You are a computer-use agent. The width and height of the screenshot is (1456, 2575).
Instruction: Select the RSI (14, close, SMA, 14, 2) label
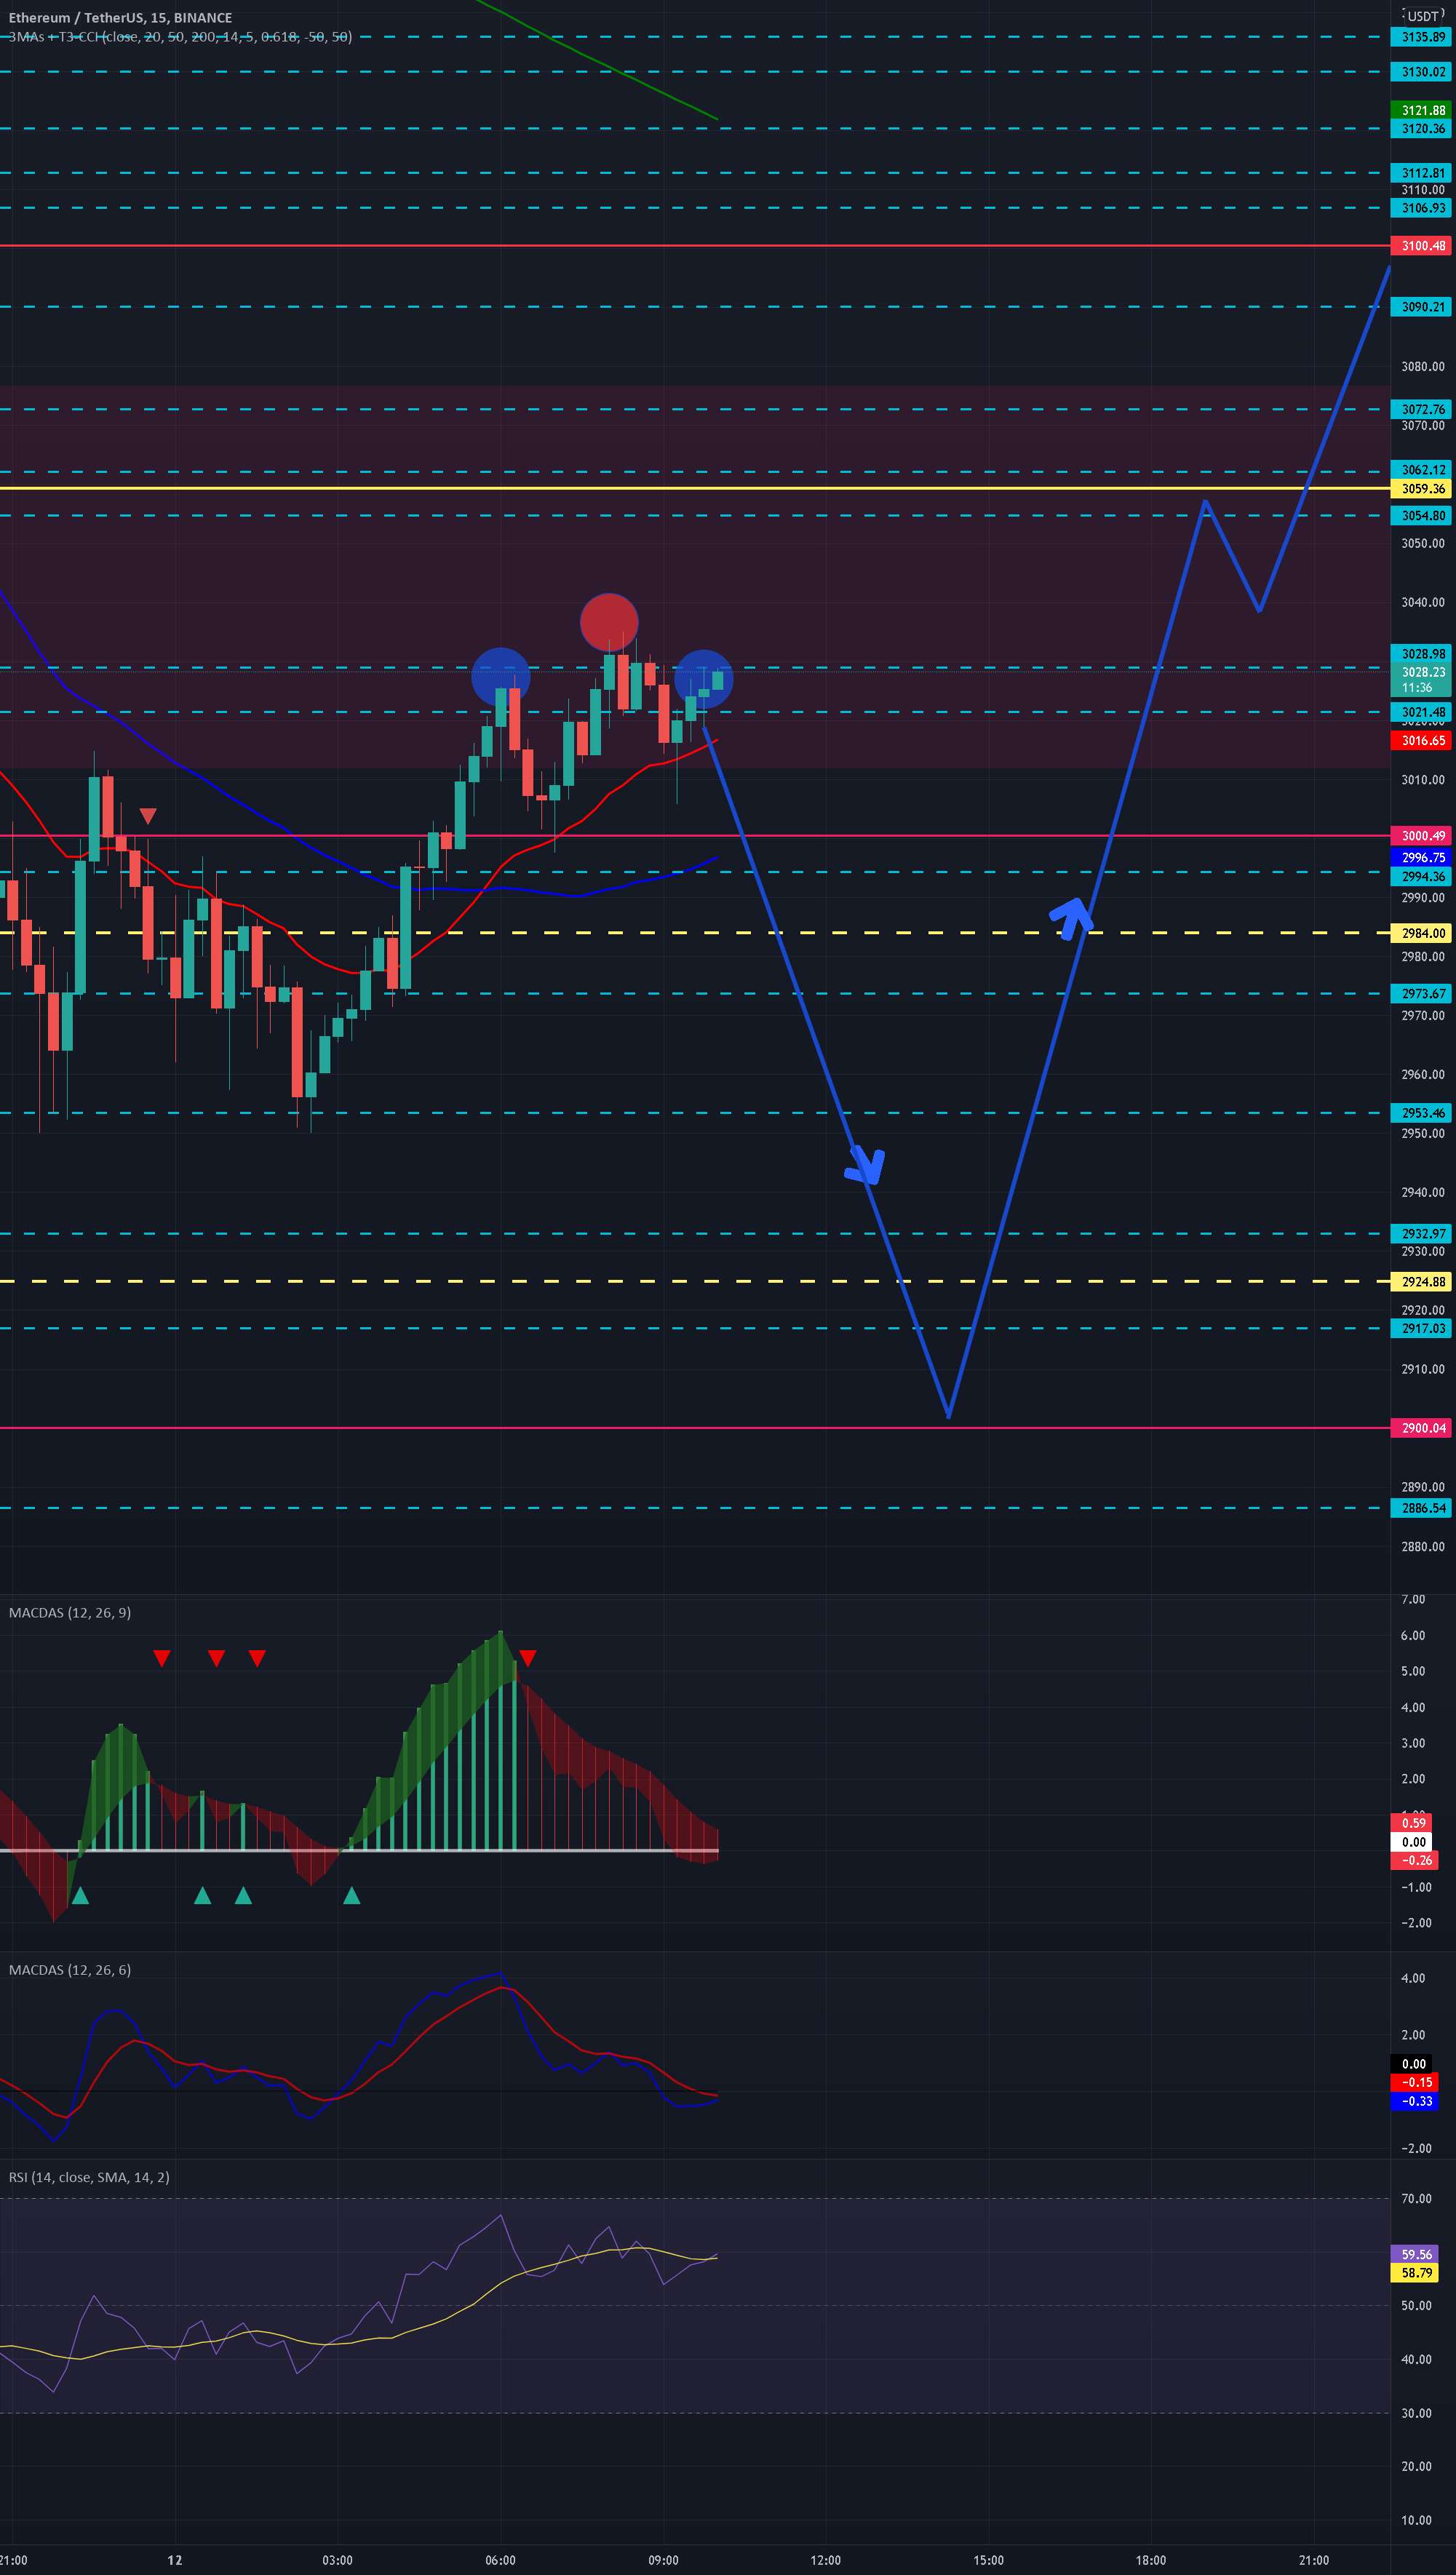89,2177
